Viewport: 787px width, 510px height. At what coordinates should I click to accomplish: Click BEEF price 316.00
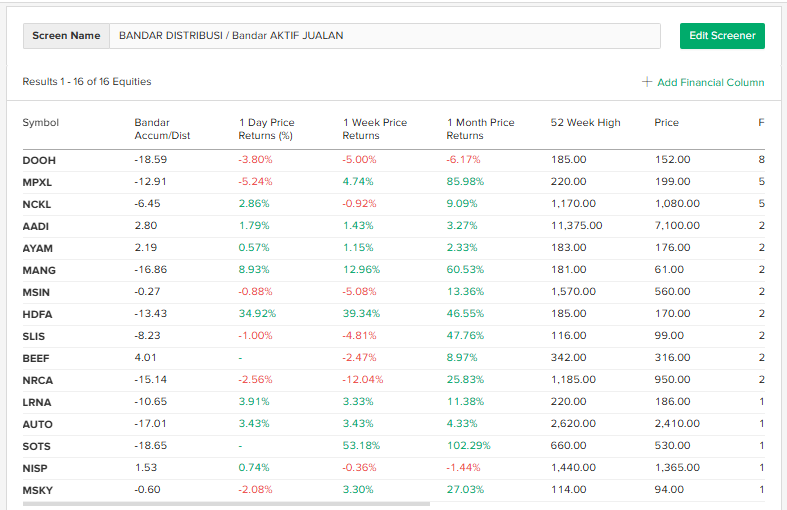673,358
